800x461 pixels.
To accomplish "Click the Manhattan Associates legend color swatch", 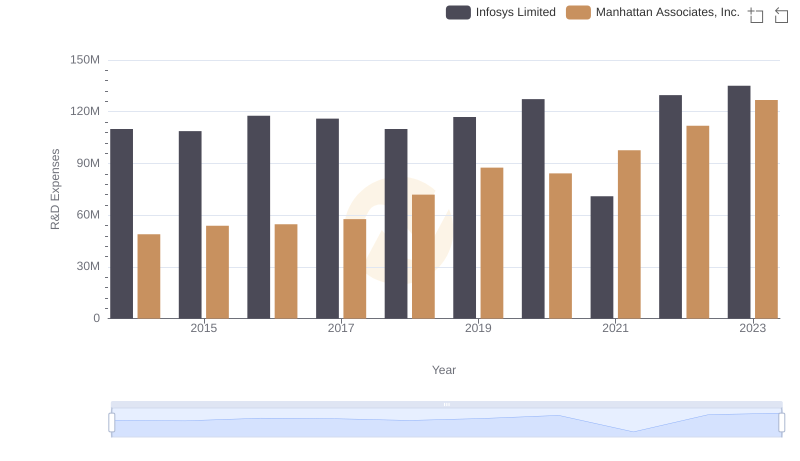I will pos(578,12).
